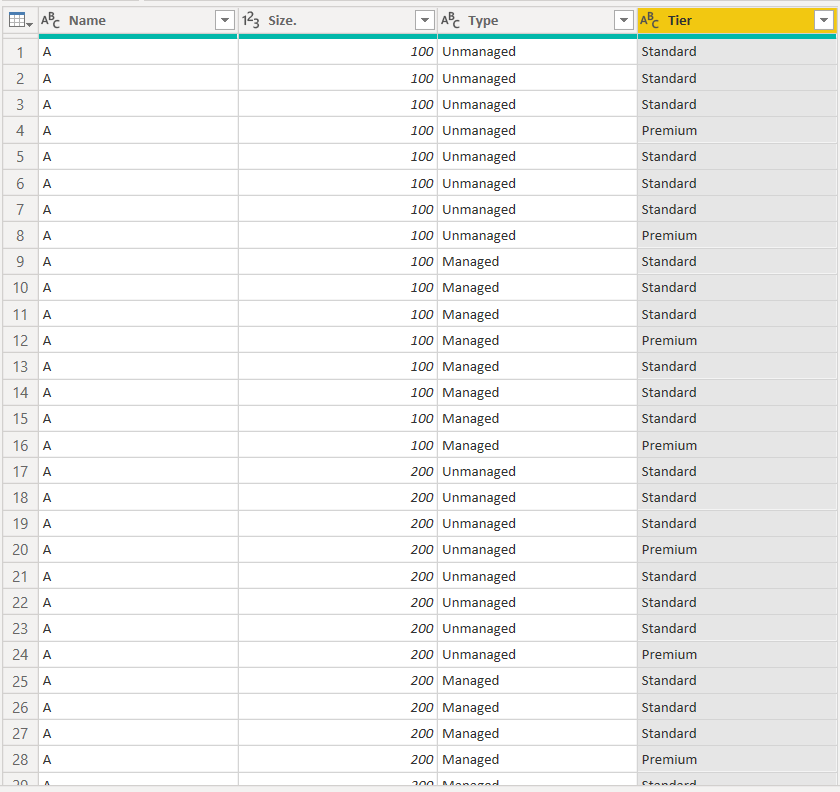
Task: Click size value 200 in row 22
Action: 422,603
